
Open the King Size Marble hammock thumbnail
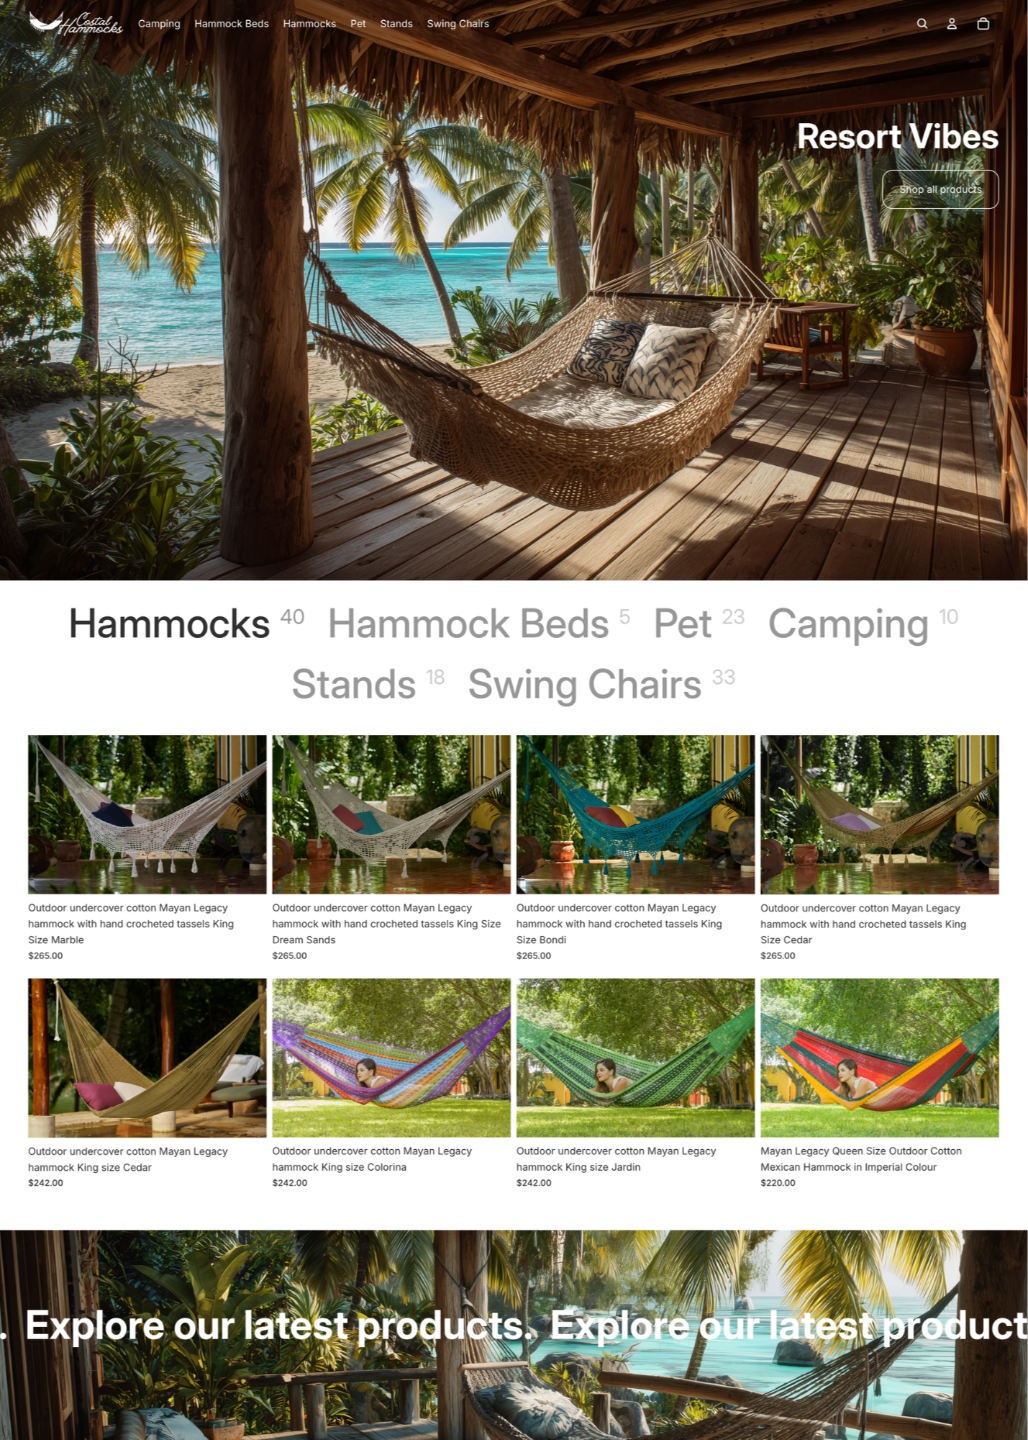click(147, 814)
